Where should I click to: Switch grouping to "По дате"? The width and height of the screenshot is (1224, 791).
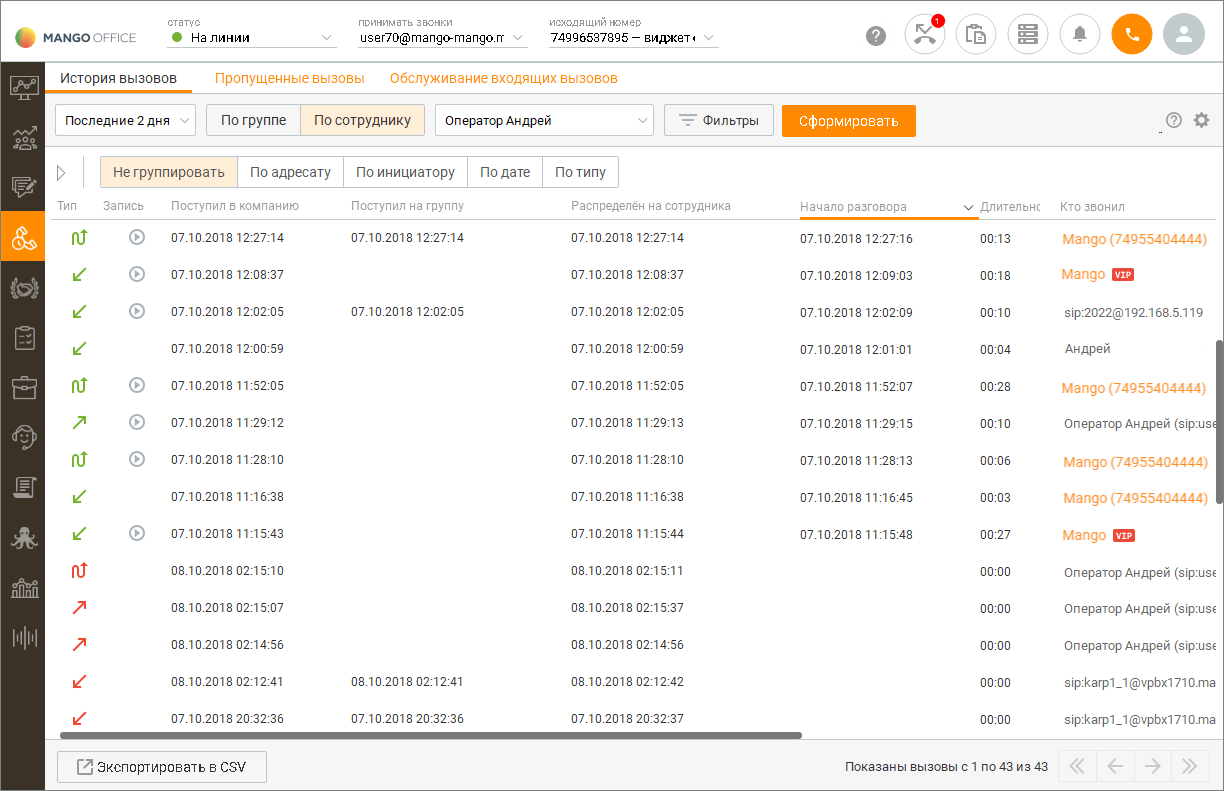point(505,172)
